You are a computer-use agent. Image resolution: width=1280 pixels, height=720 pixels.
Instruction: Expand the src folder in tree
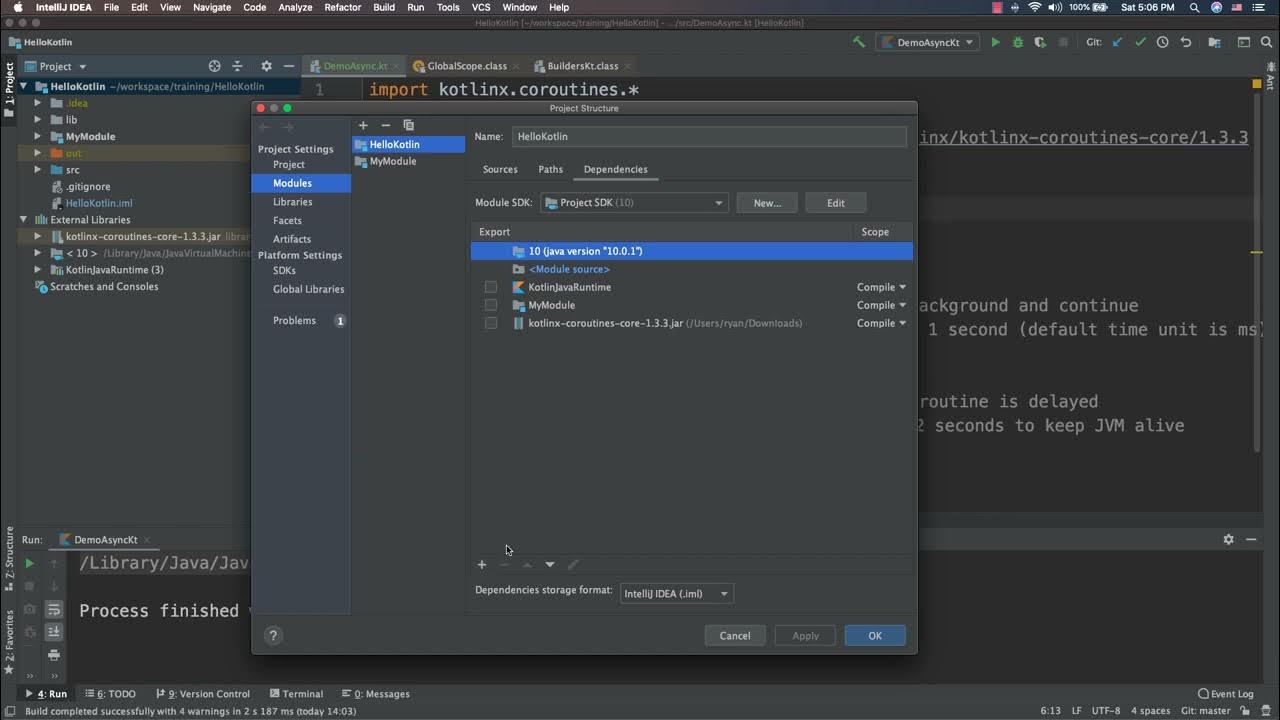point(38,170)
